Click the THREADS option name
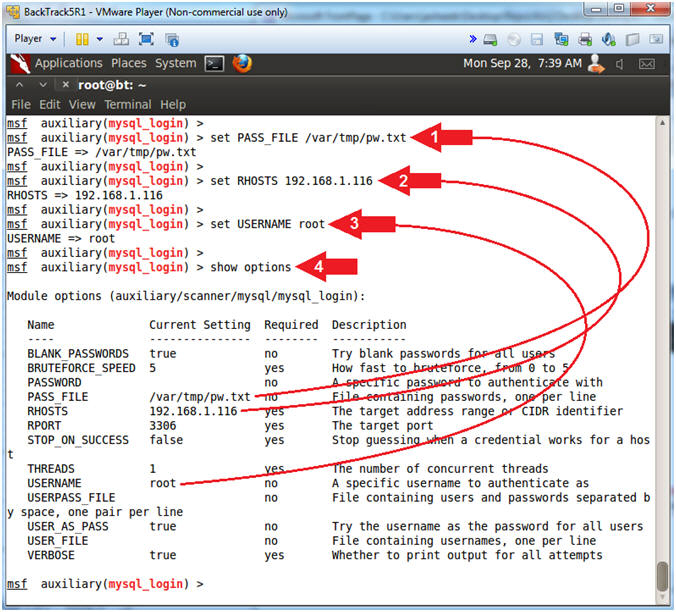This screenshot has height=612, width=676. tap(51, 469)
